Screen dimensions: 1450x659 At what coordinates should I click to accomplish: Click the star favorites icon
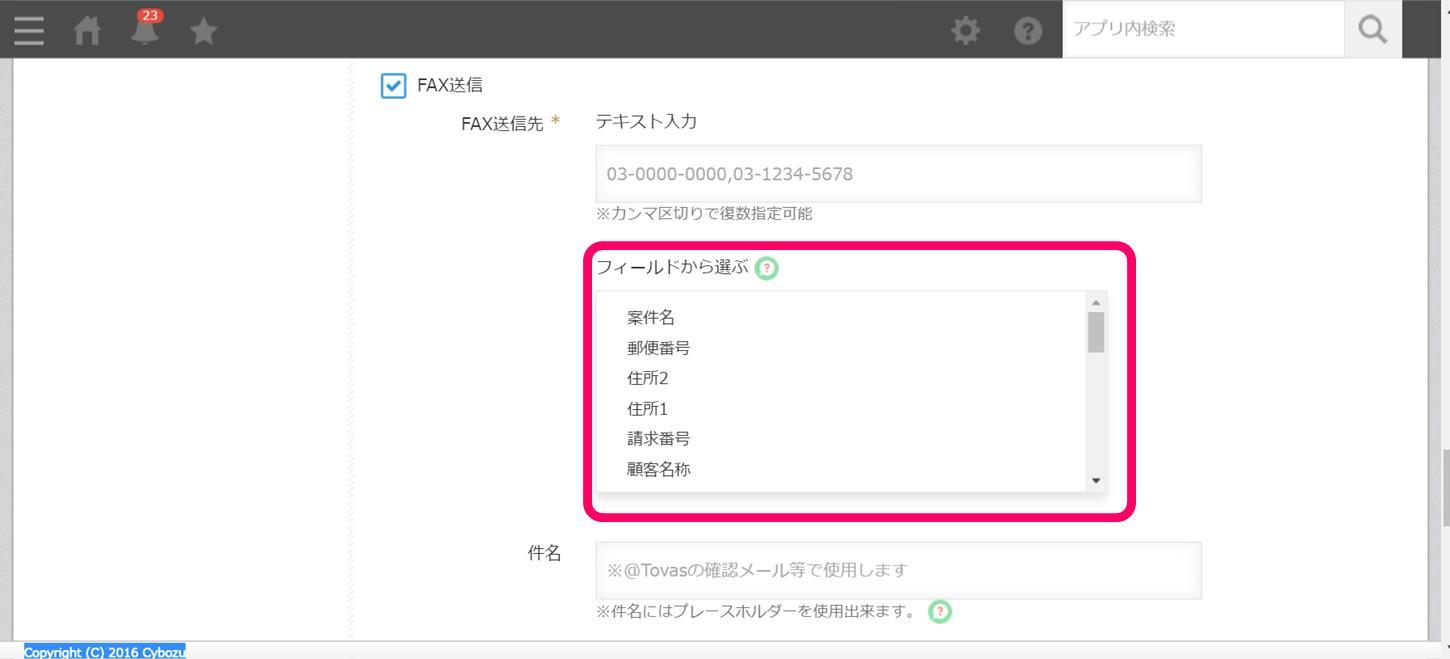(203, 30)
